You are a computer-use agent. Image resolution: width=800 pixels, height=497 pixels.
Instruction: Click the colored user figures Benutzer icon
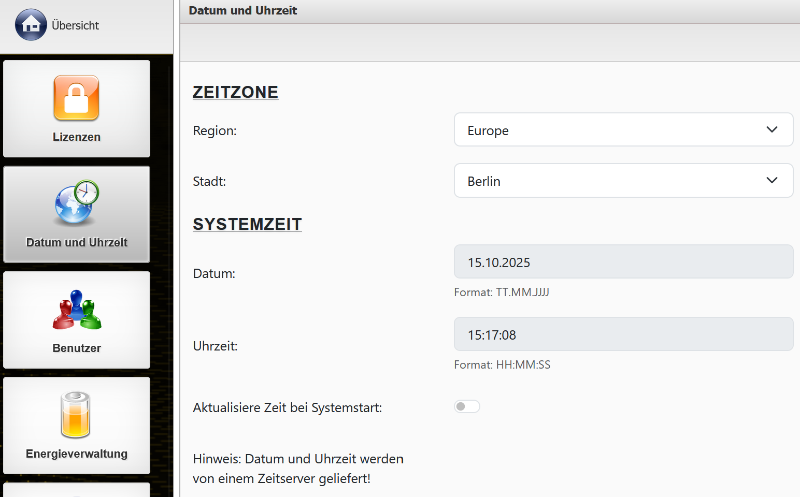[x=76, y=309]
